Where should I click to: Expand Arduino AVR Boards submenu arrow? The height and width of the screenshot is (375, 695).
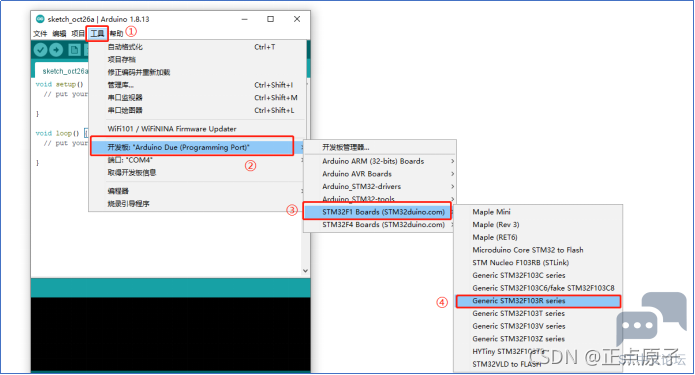tap(452, 174)
